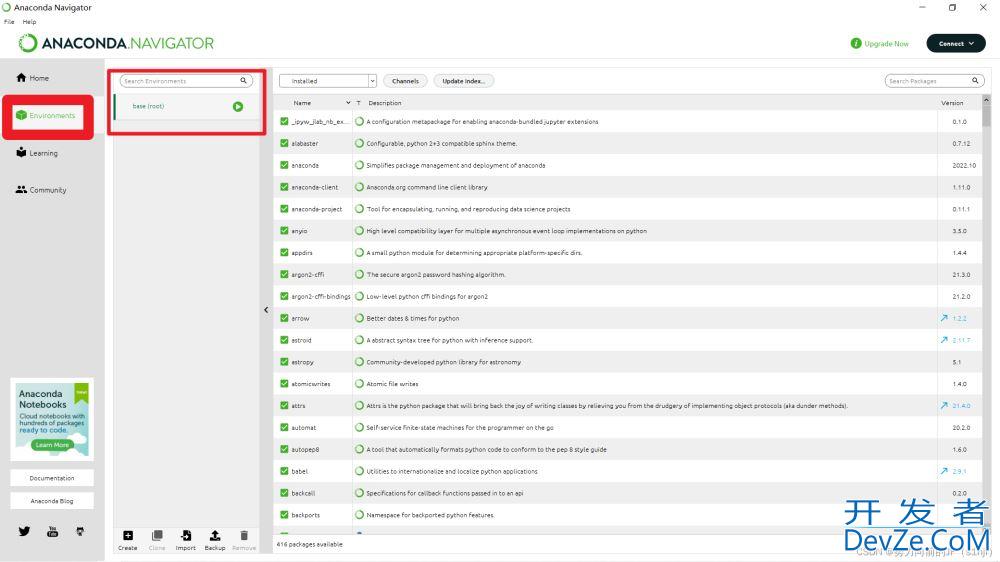Uncheck the appdirs package checkbox
1000x562 pixels.
284,252
